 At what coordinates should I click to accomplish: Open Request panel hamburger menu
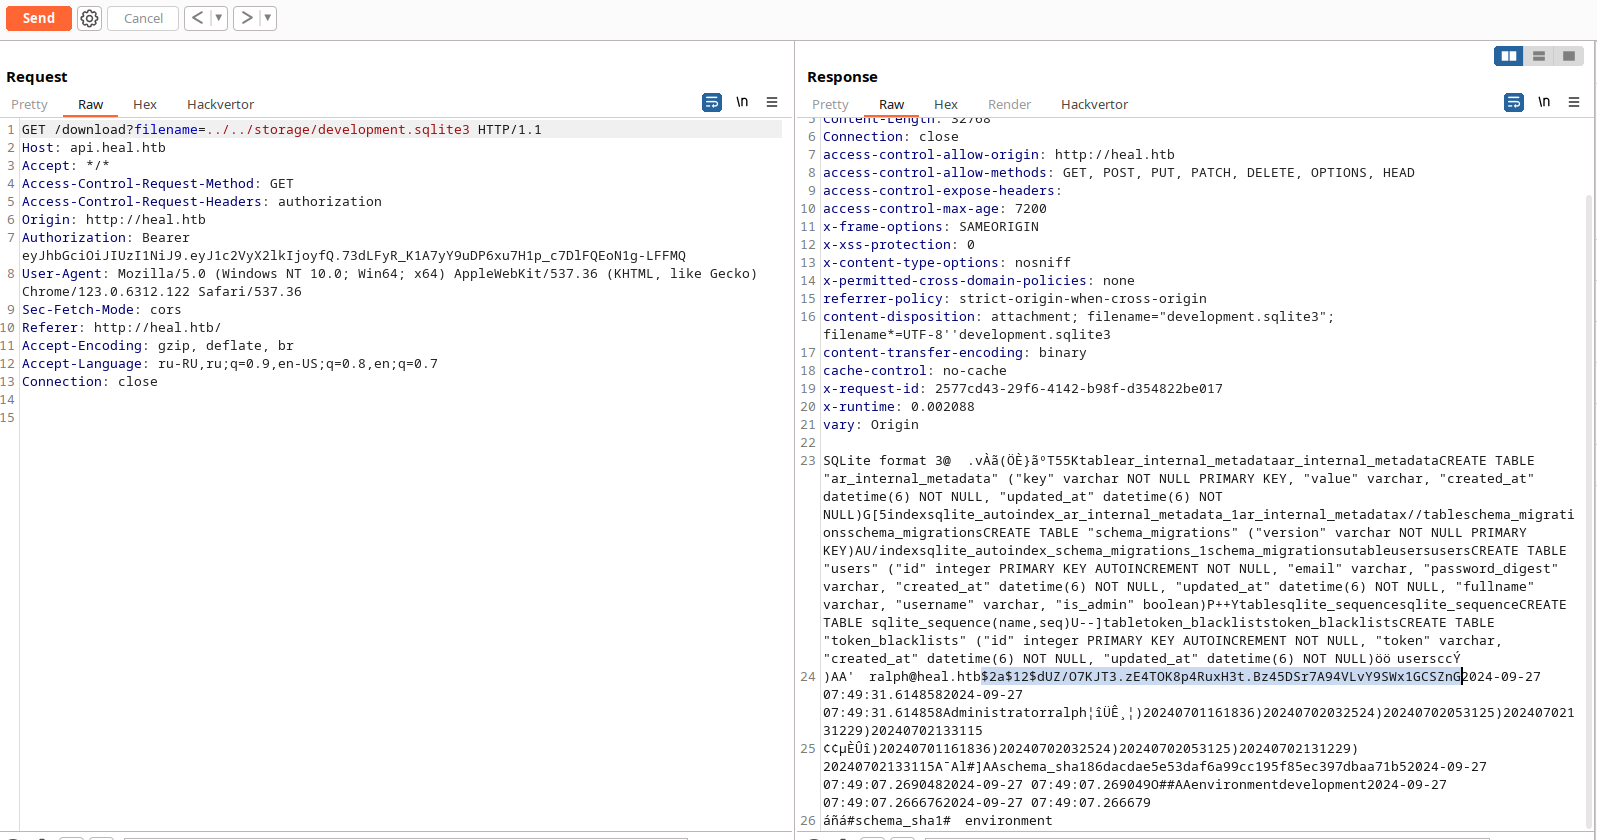pyautogui.click(x=772, y=102)
